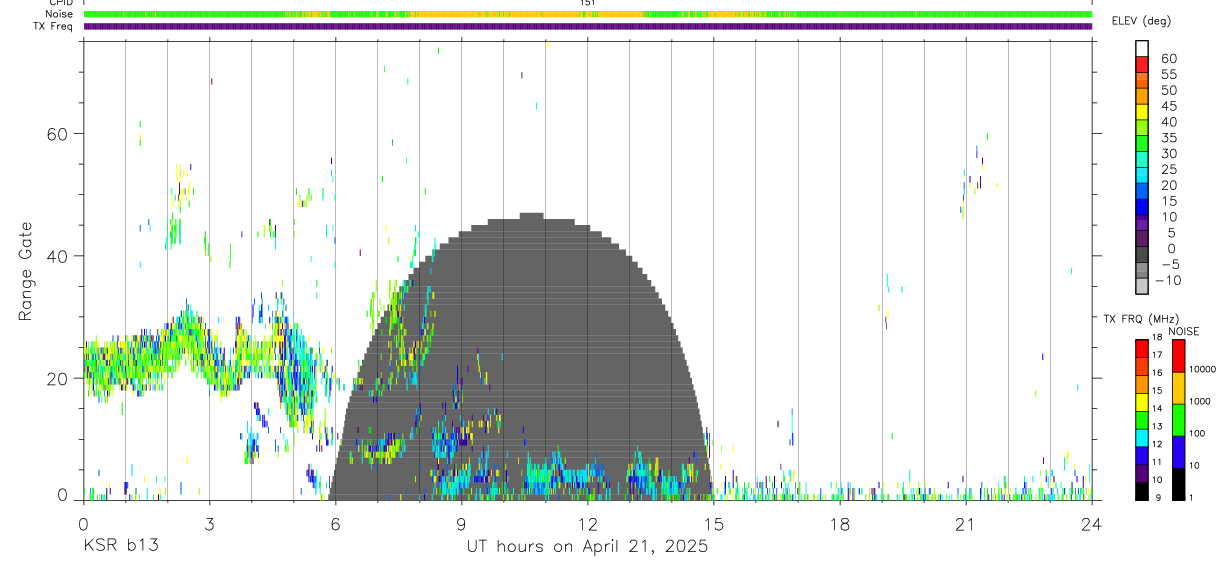This screenshot has width=1228, height=567.
Task: Click the '15' tick label on time axis
Action: pyautogui.click(x=713, y=524)
